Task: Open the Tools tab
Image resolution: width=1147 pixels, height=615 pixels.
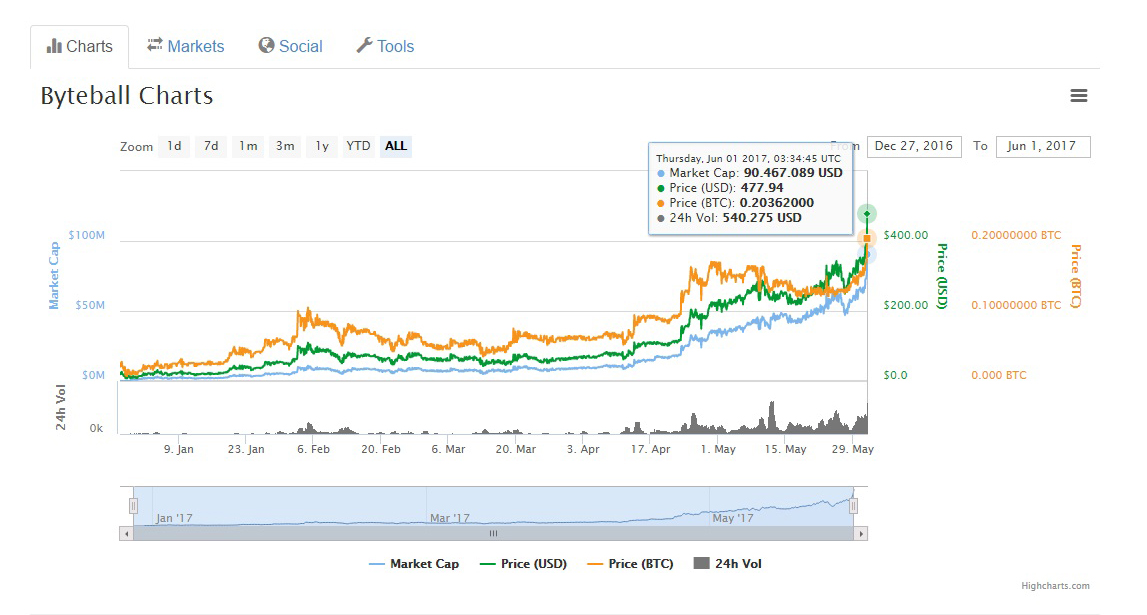Action: [x=386, y=46]
